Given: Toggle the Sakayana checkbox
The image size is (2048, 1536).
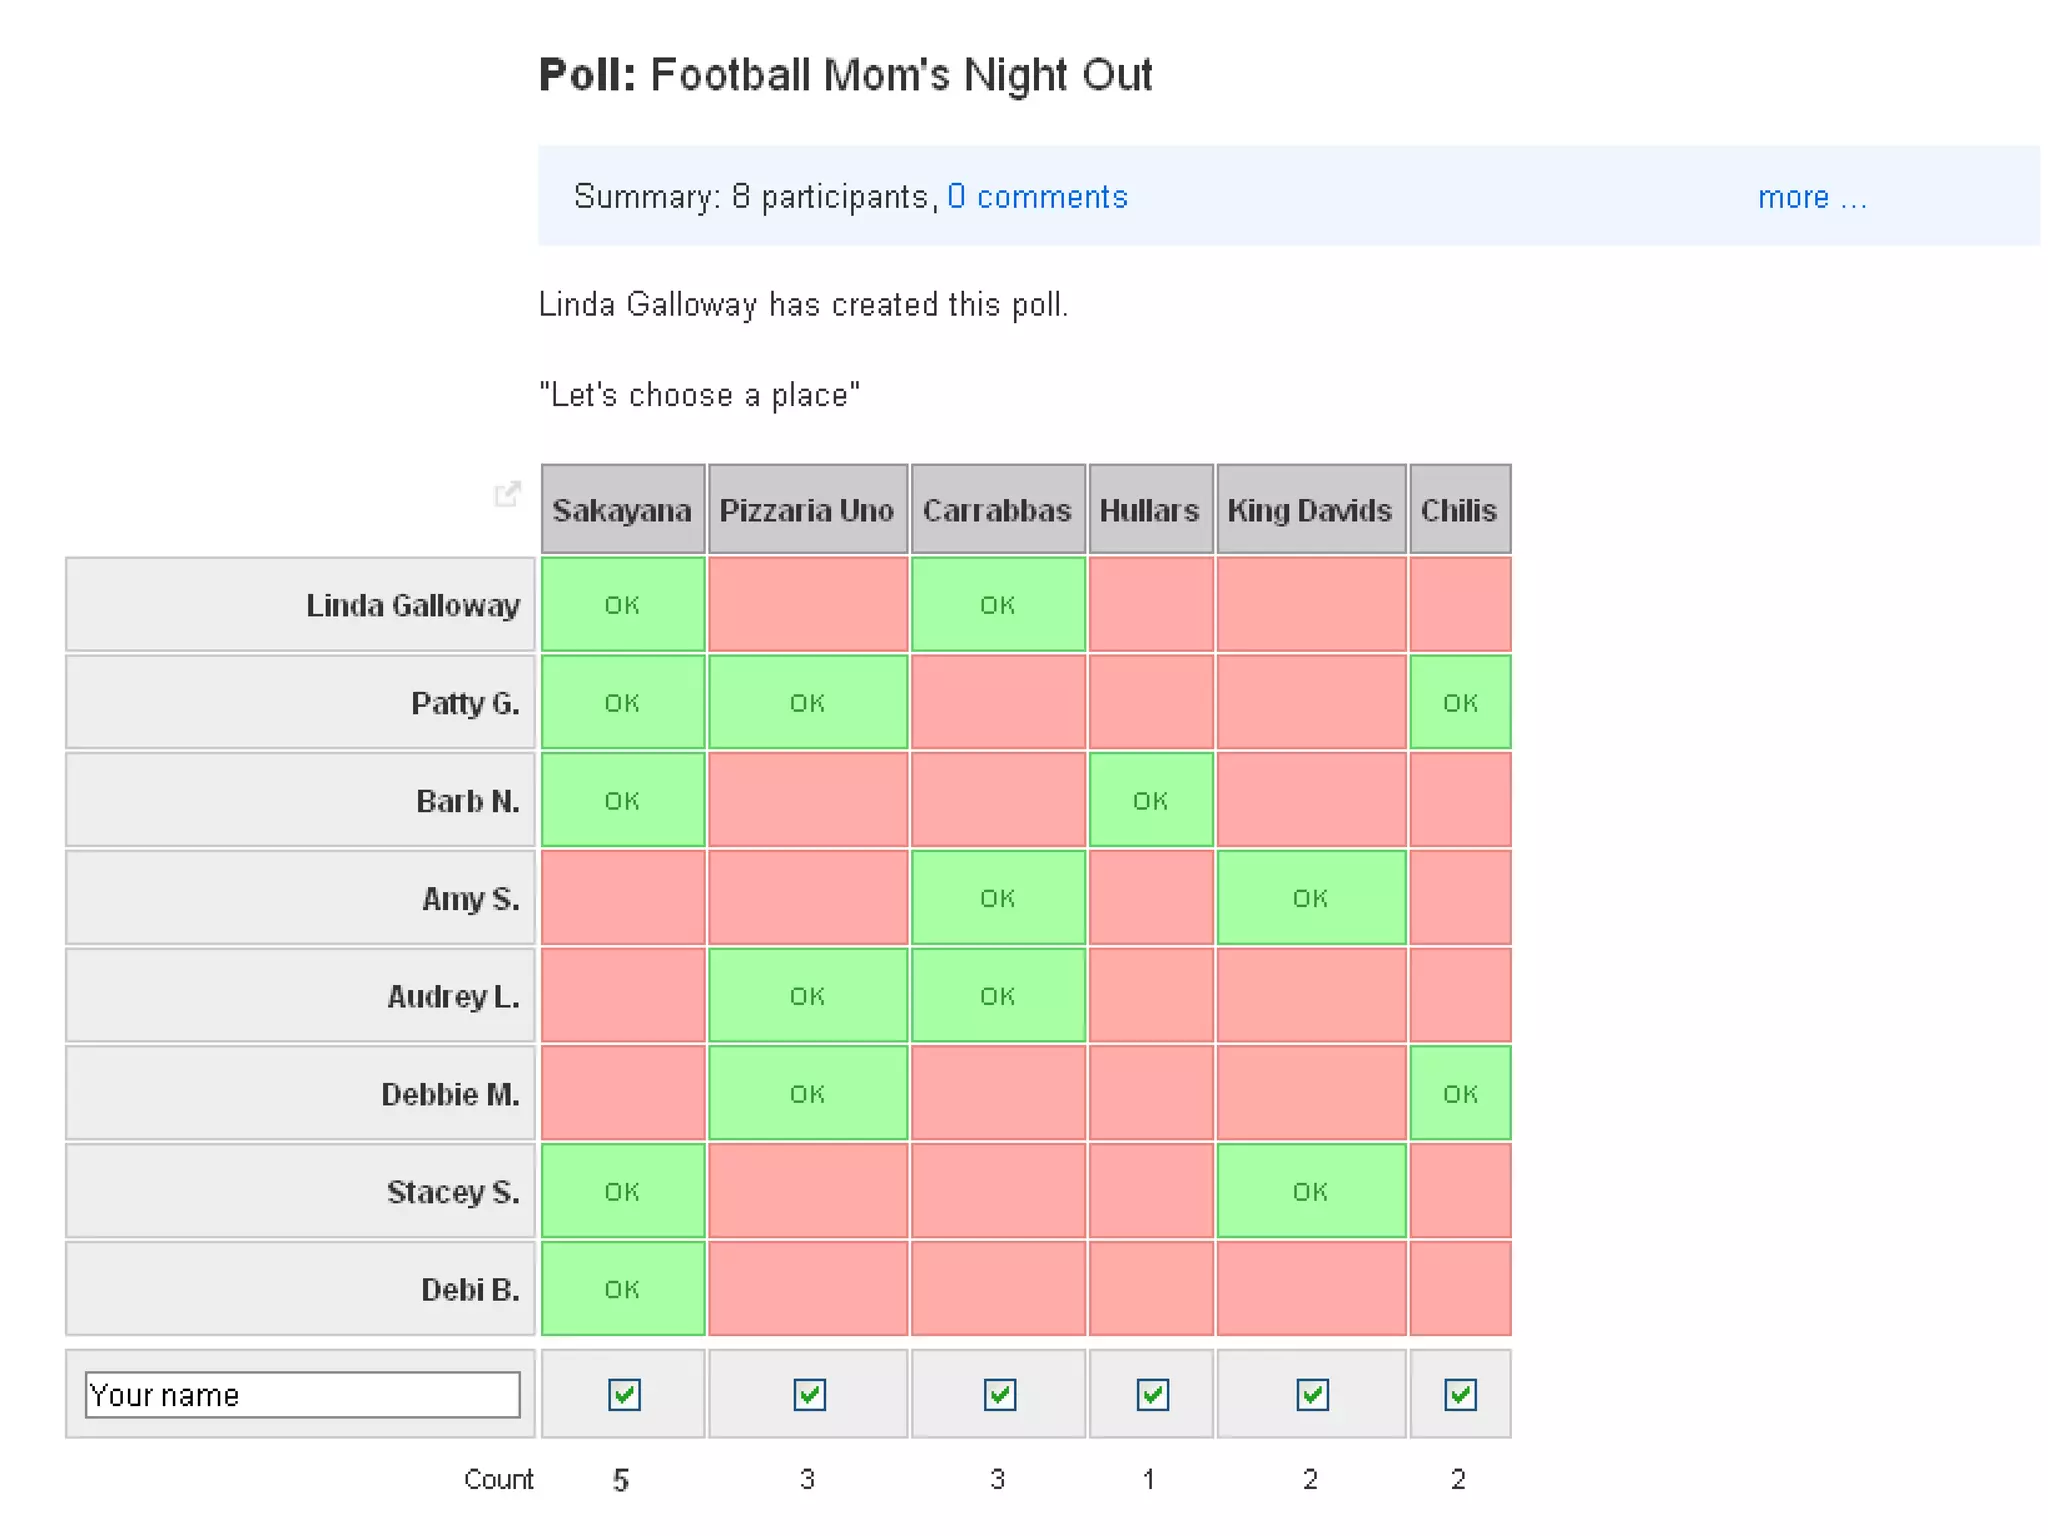Looking at the screenshot, I should 624,1394.
